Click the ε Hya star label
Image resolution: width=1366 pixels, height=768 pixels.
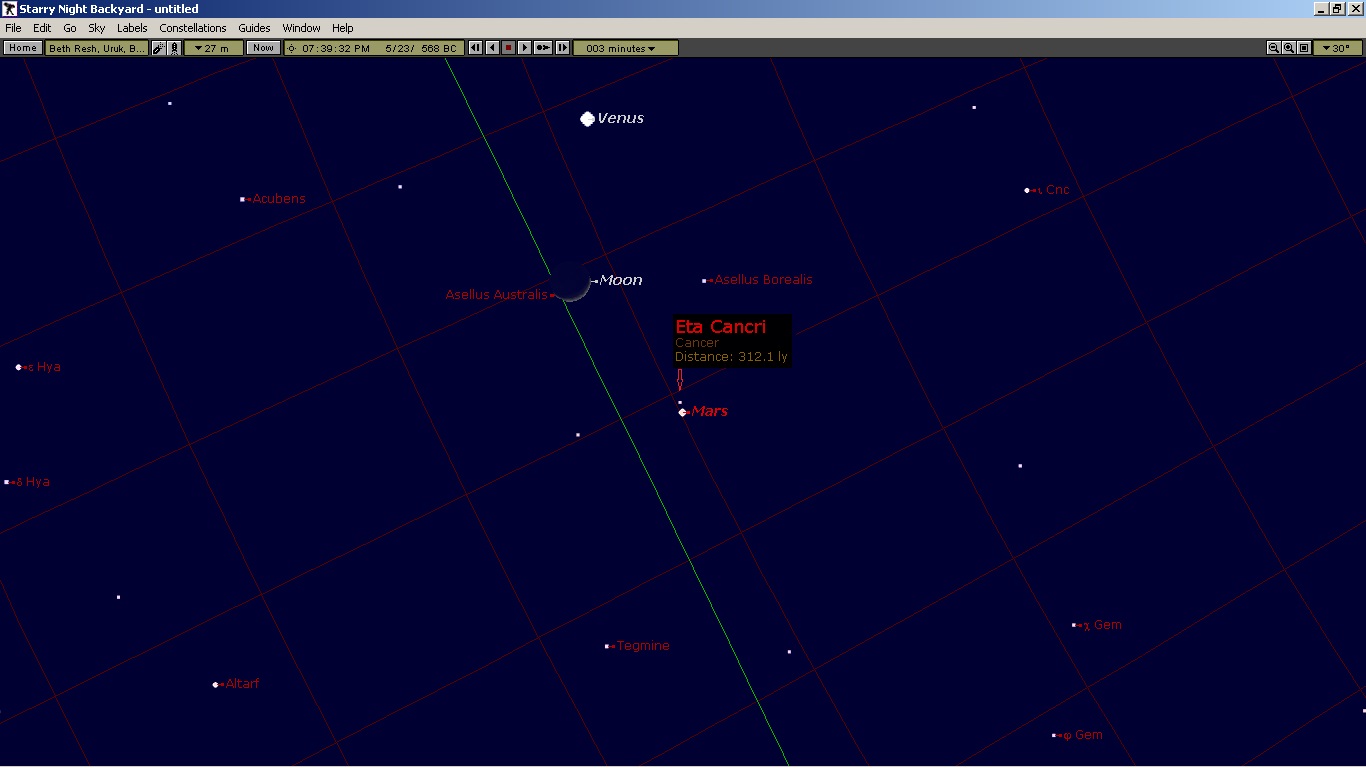(44, 367)
